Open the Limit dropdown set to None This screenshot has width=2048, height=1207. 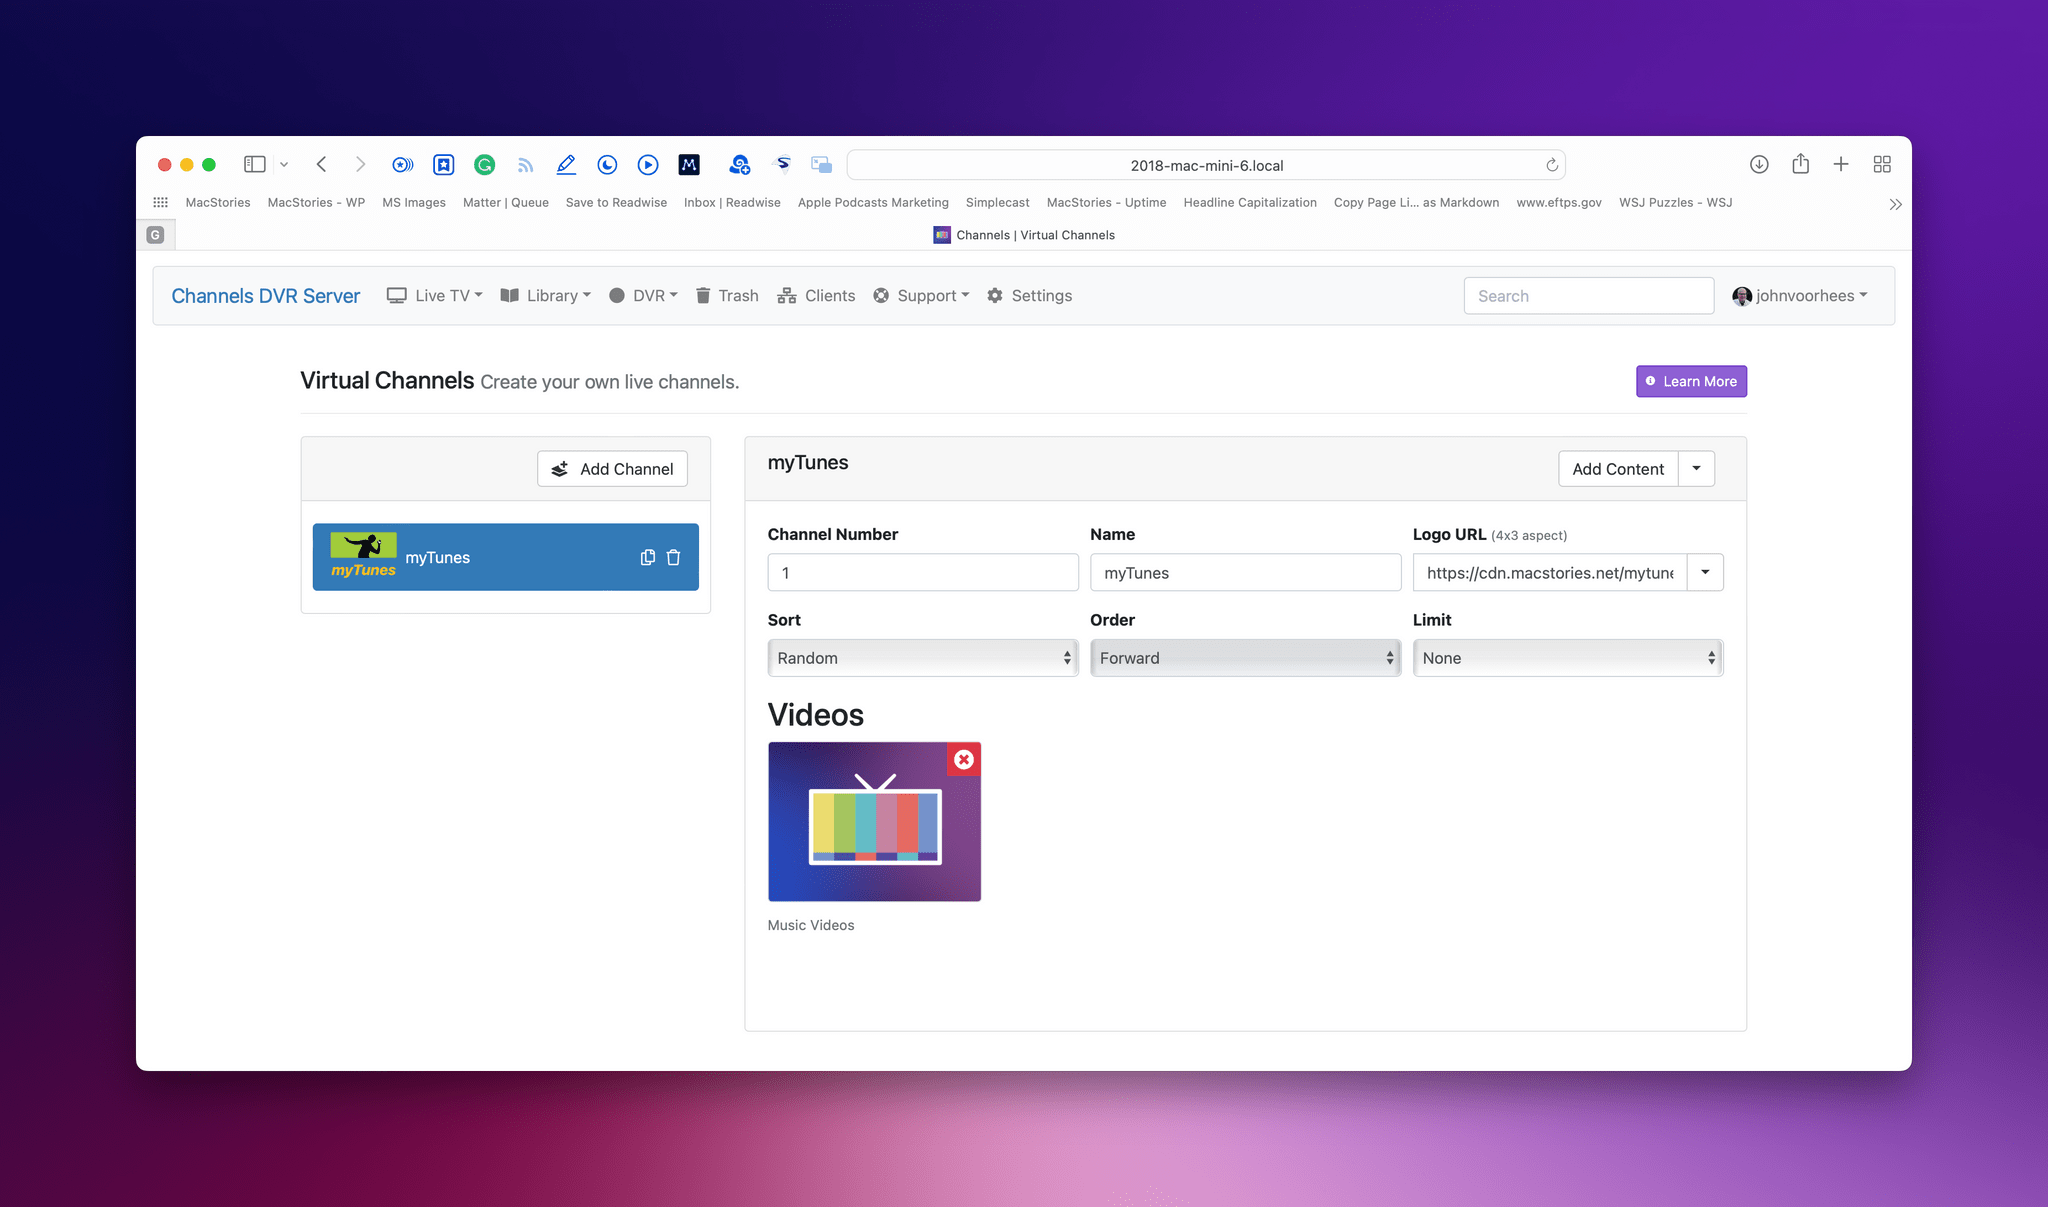click(1568, 658)
